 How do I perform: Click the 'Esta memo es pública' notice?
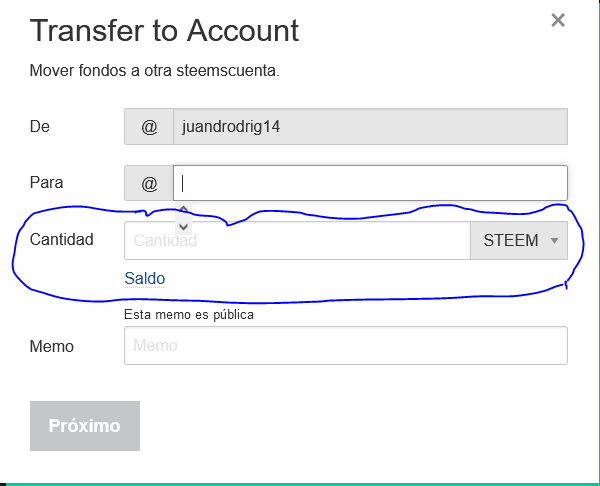pyautogui.click(x=189, y=315)
